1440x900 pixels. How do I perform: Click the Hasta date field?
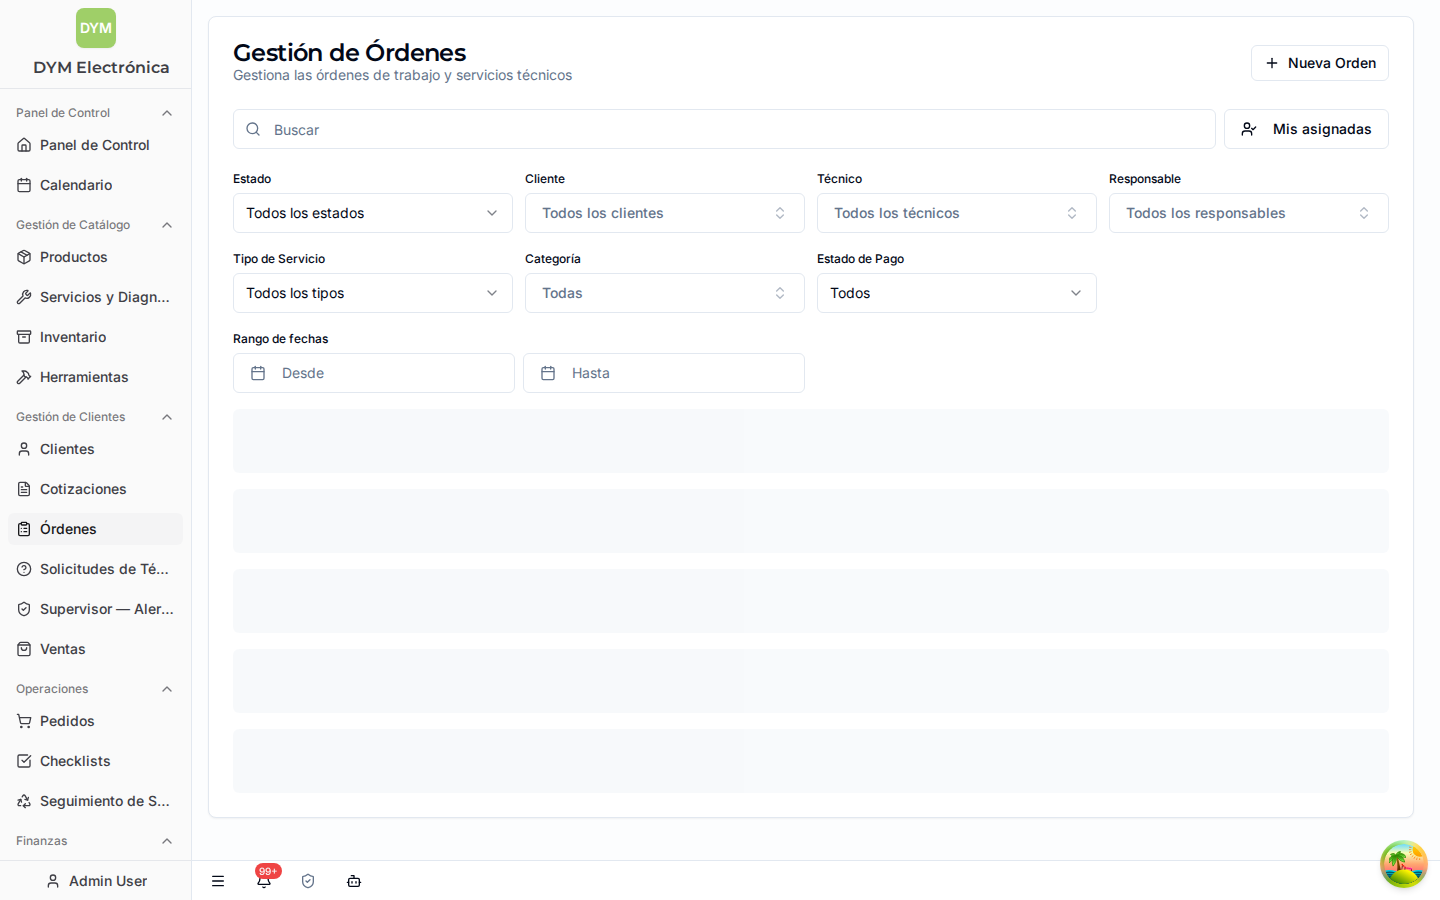[664, 373]
